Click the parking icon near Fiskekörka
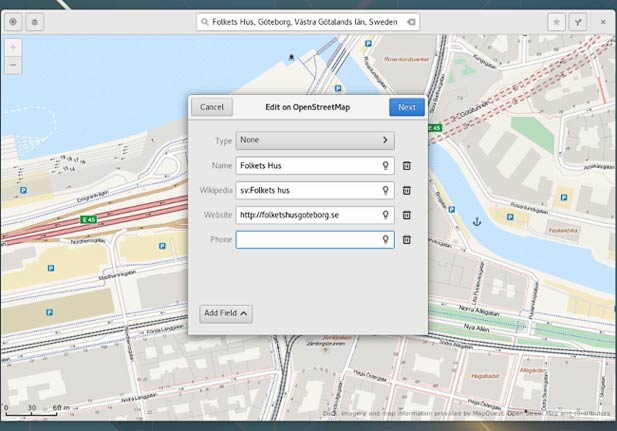The height and width of the screenshot is (431, 617). pos(510,217)
